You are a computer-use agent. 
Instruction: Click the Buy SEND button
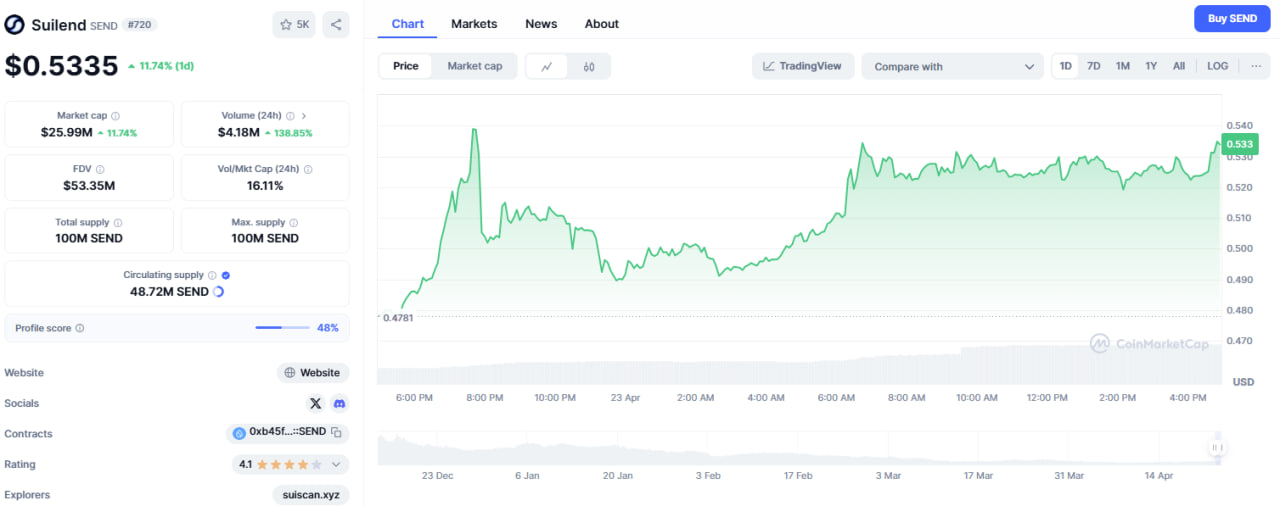pyautogui.click(x=1231, y=19)
